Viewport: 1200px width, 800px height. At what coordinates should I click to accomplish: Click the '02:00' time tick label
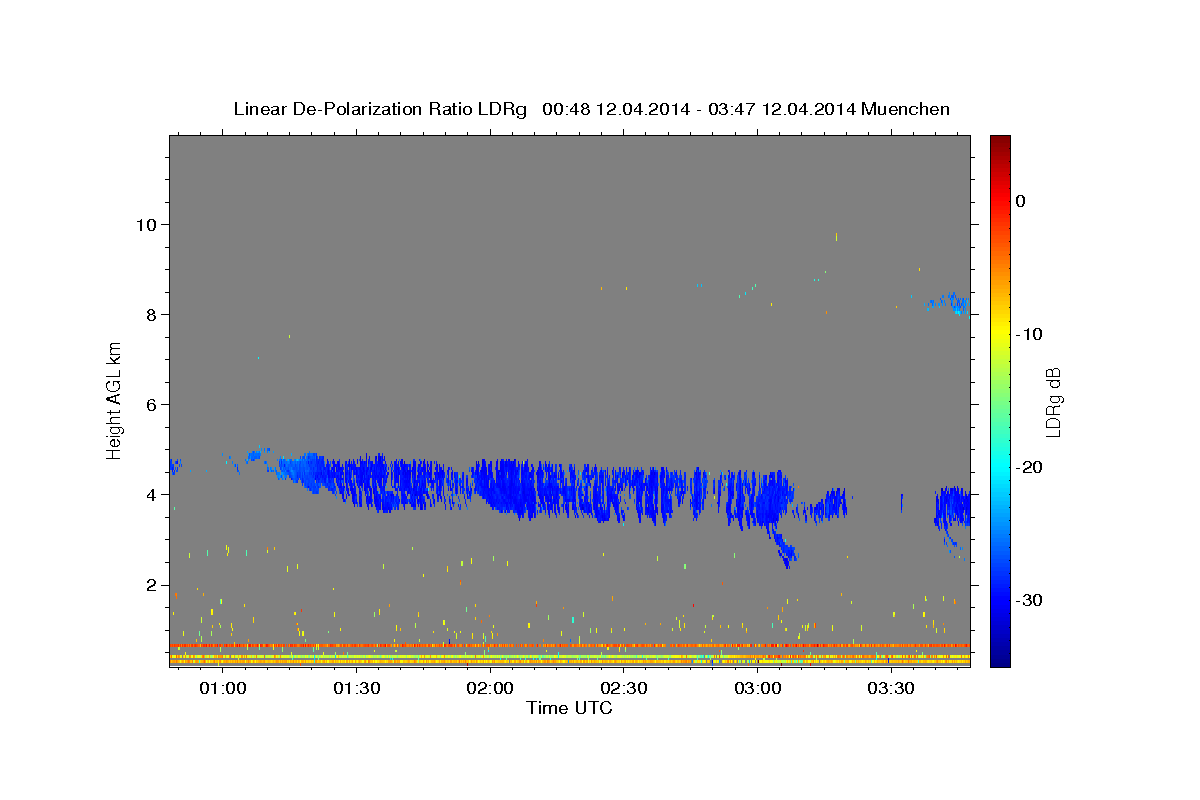pyautogui.click(x=491, y=688)
